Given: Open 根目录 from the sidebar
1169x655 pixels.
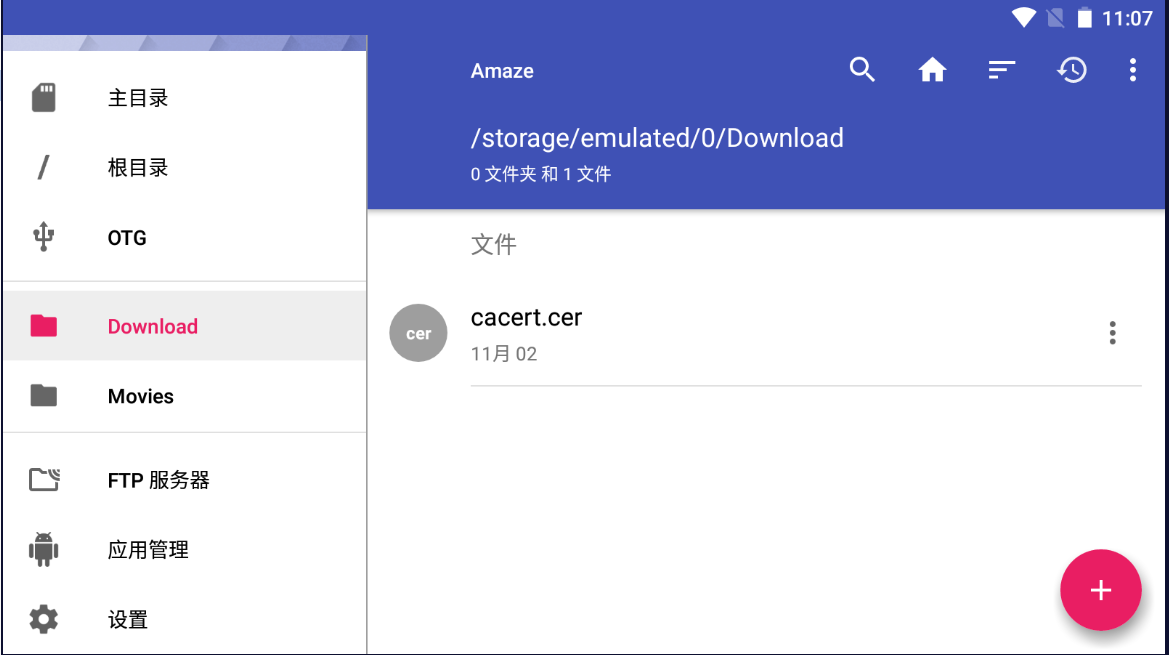Looking at the screenshot, I should [x=138, y=168].
